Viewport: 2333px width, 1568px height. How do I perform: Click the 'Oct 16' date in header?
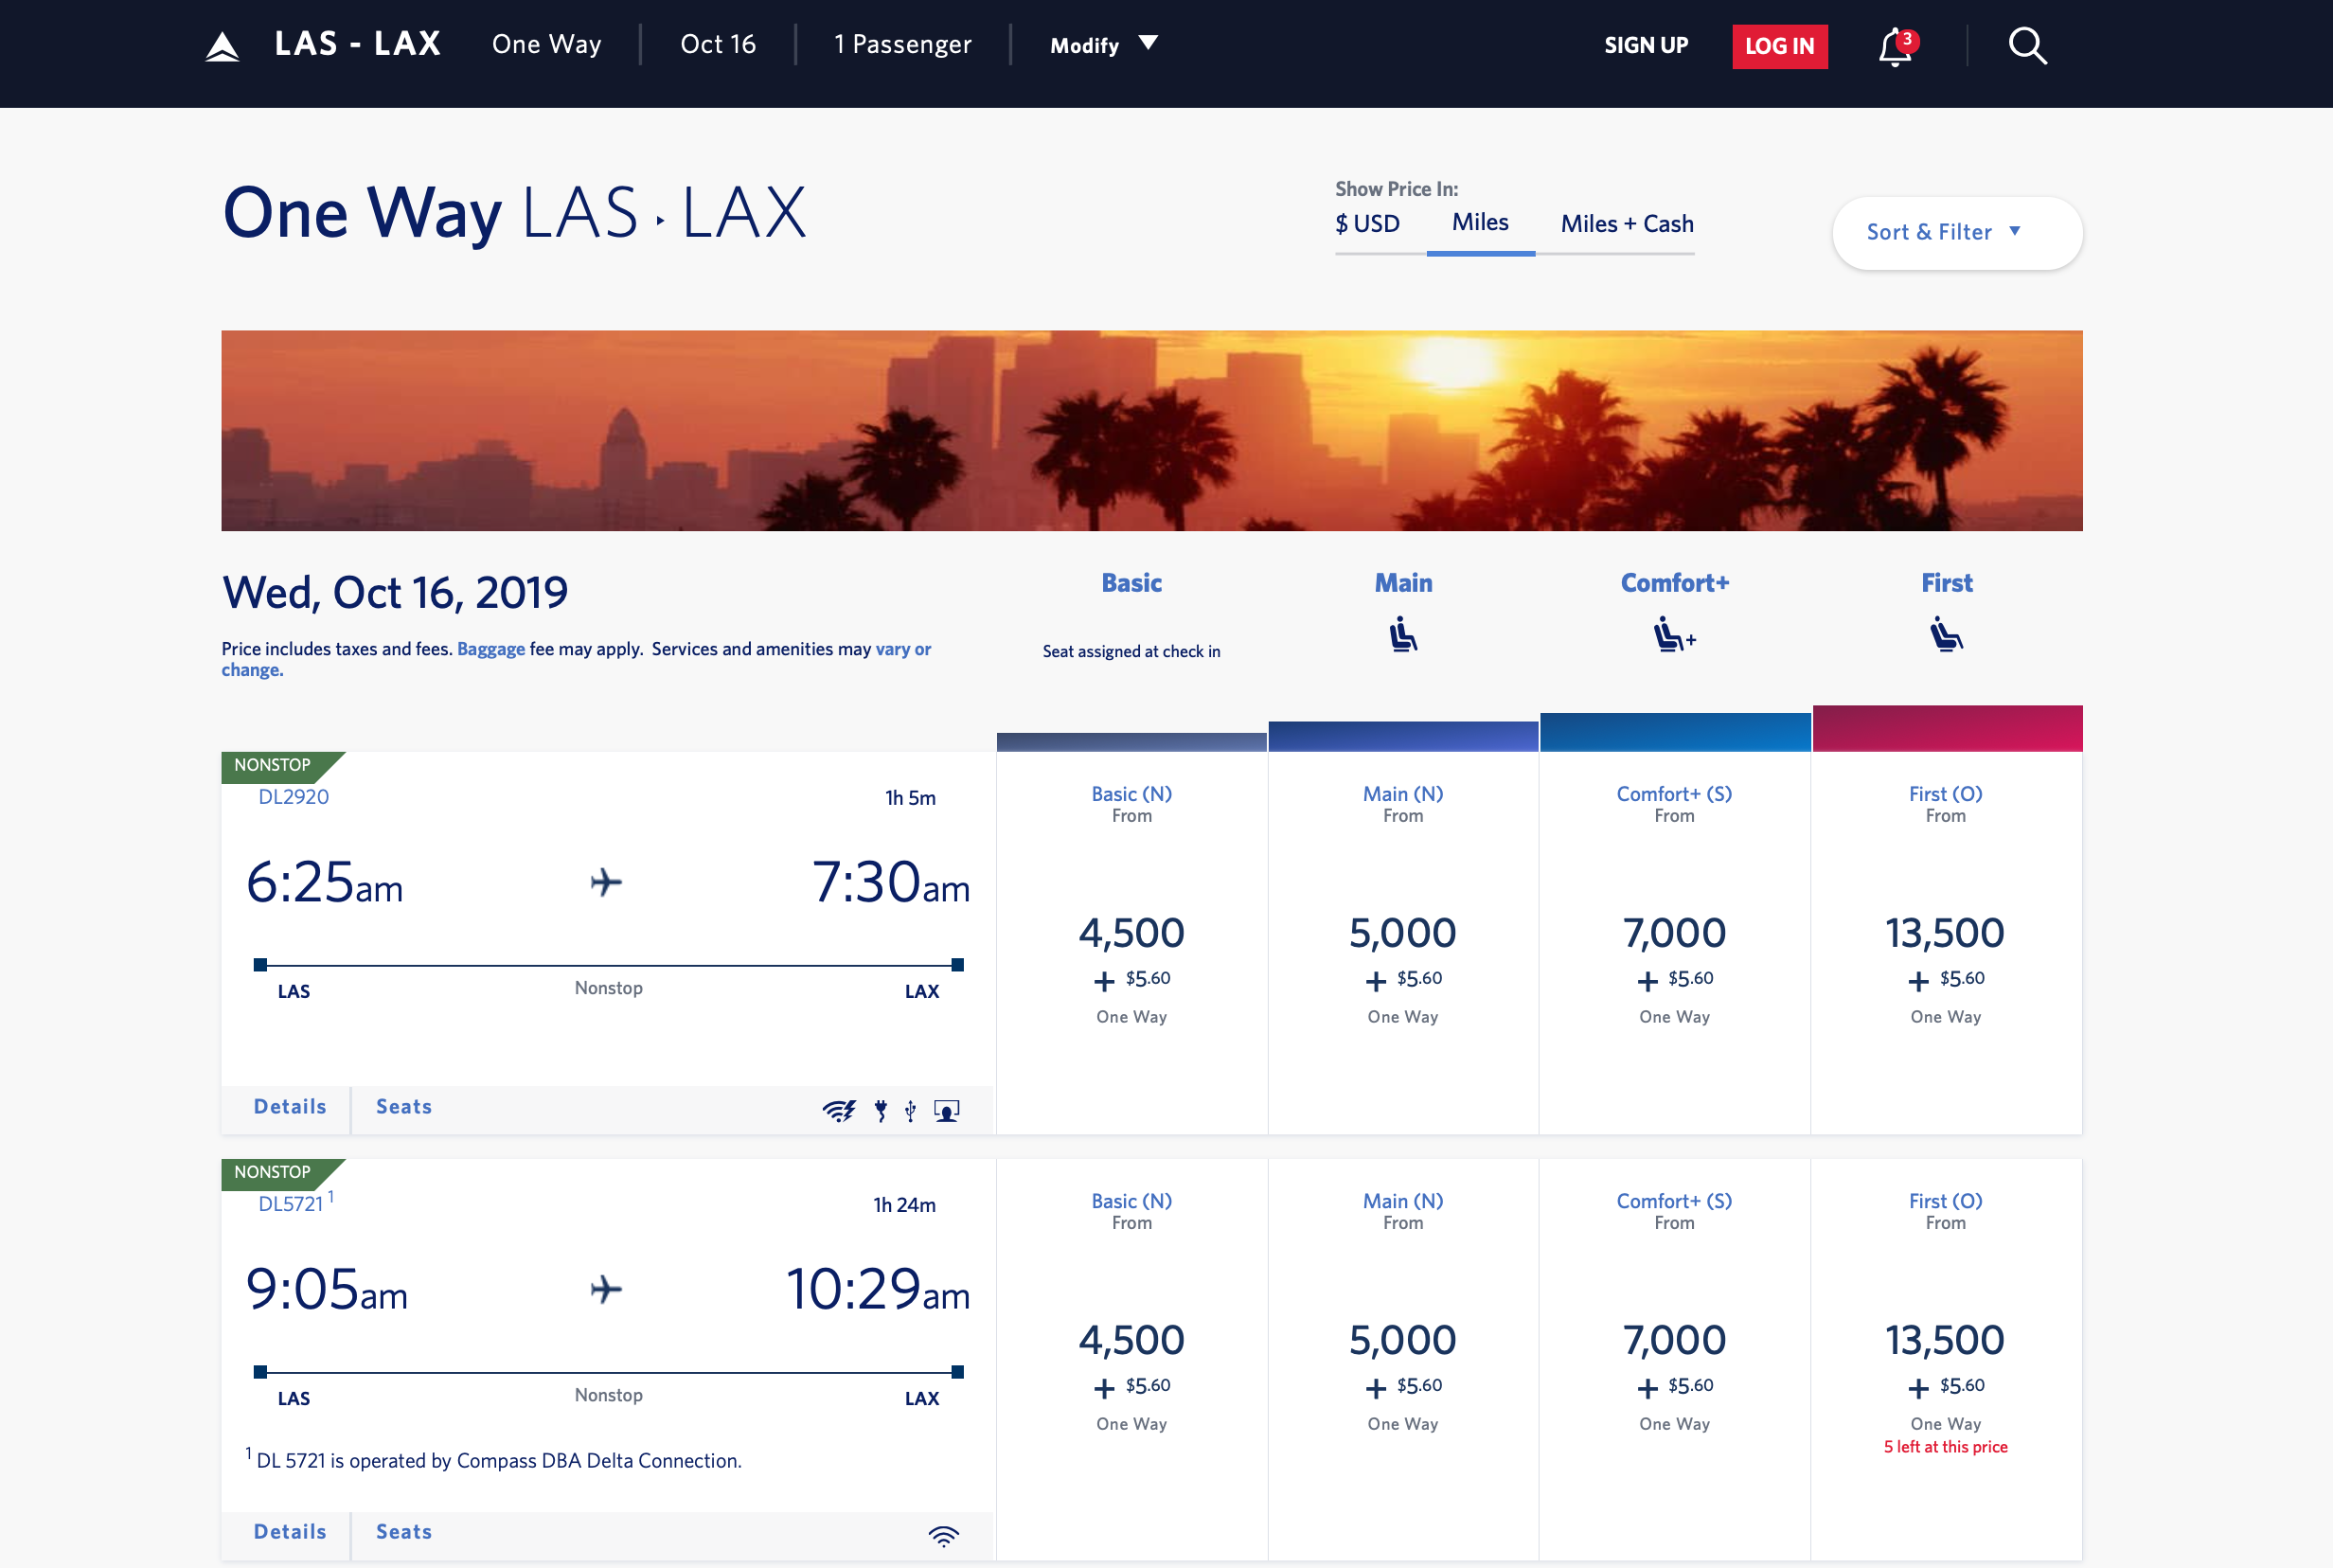(717, 44)
